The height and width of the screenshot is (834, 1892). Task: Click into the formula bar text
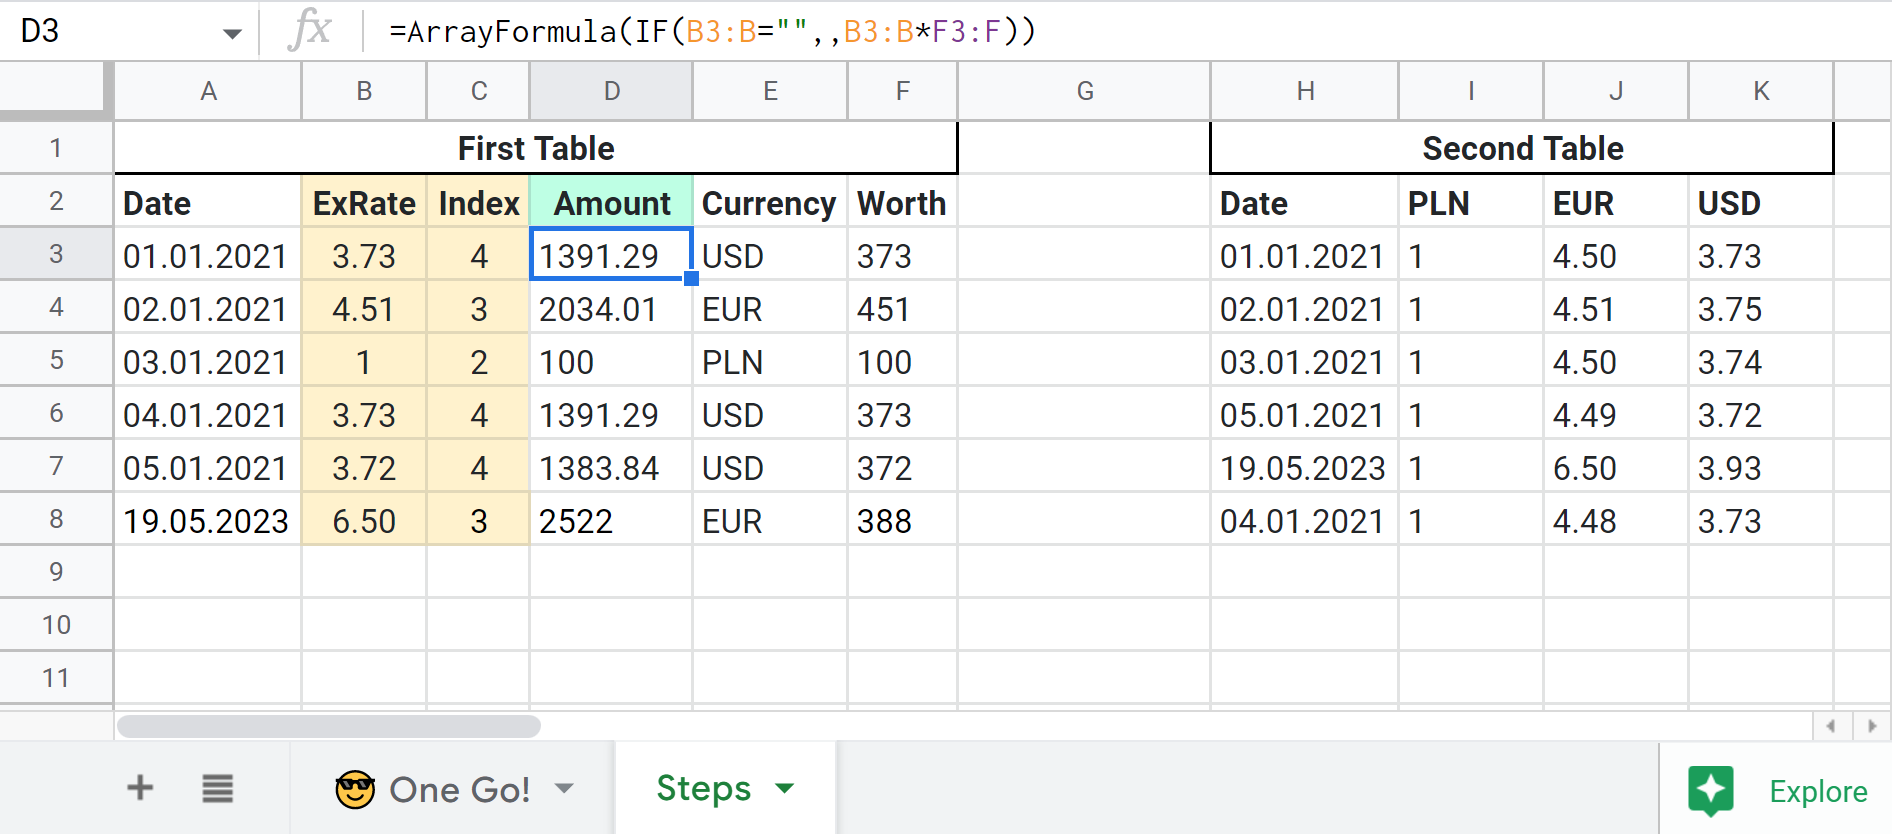(x=712, y=31)
